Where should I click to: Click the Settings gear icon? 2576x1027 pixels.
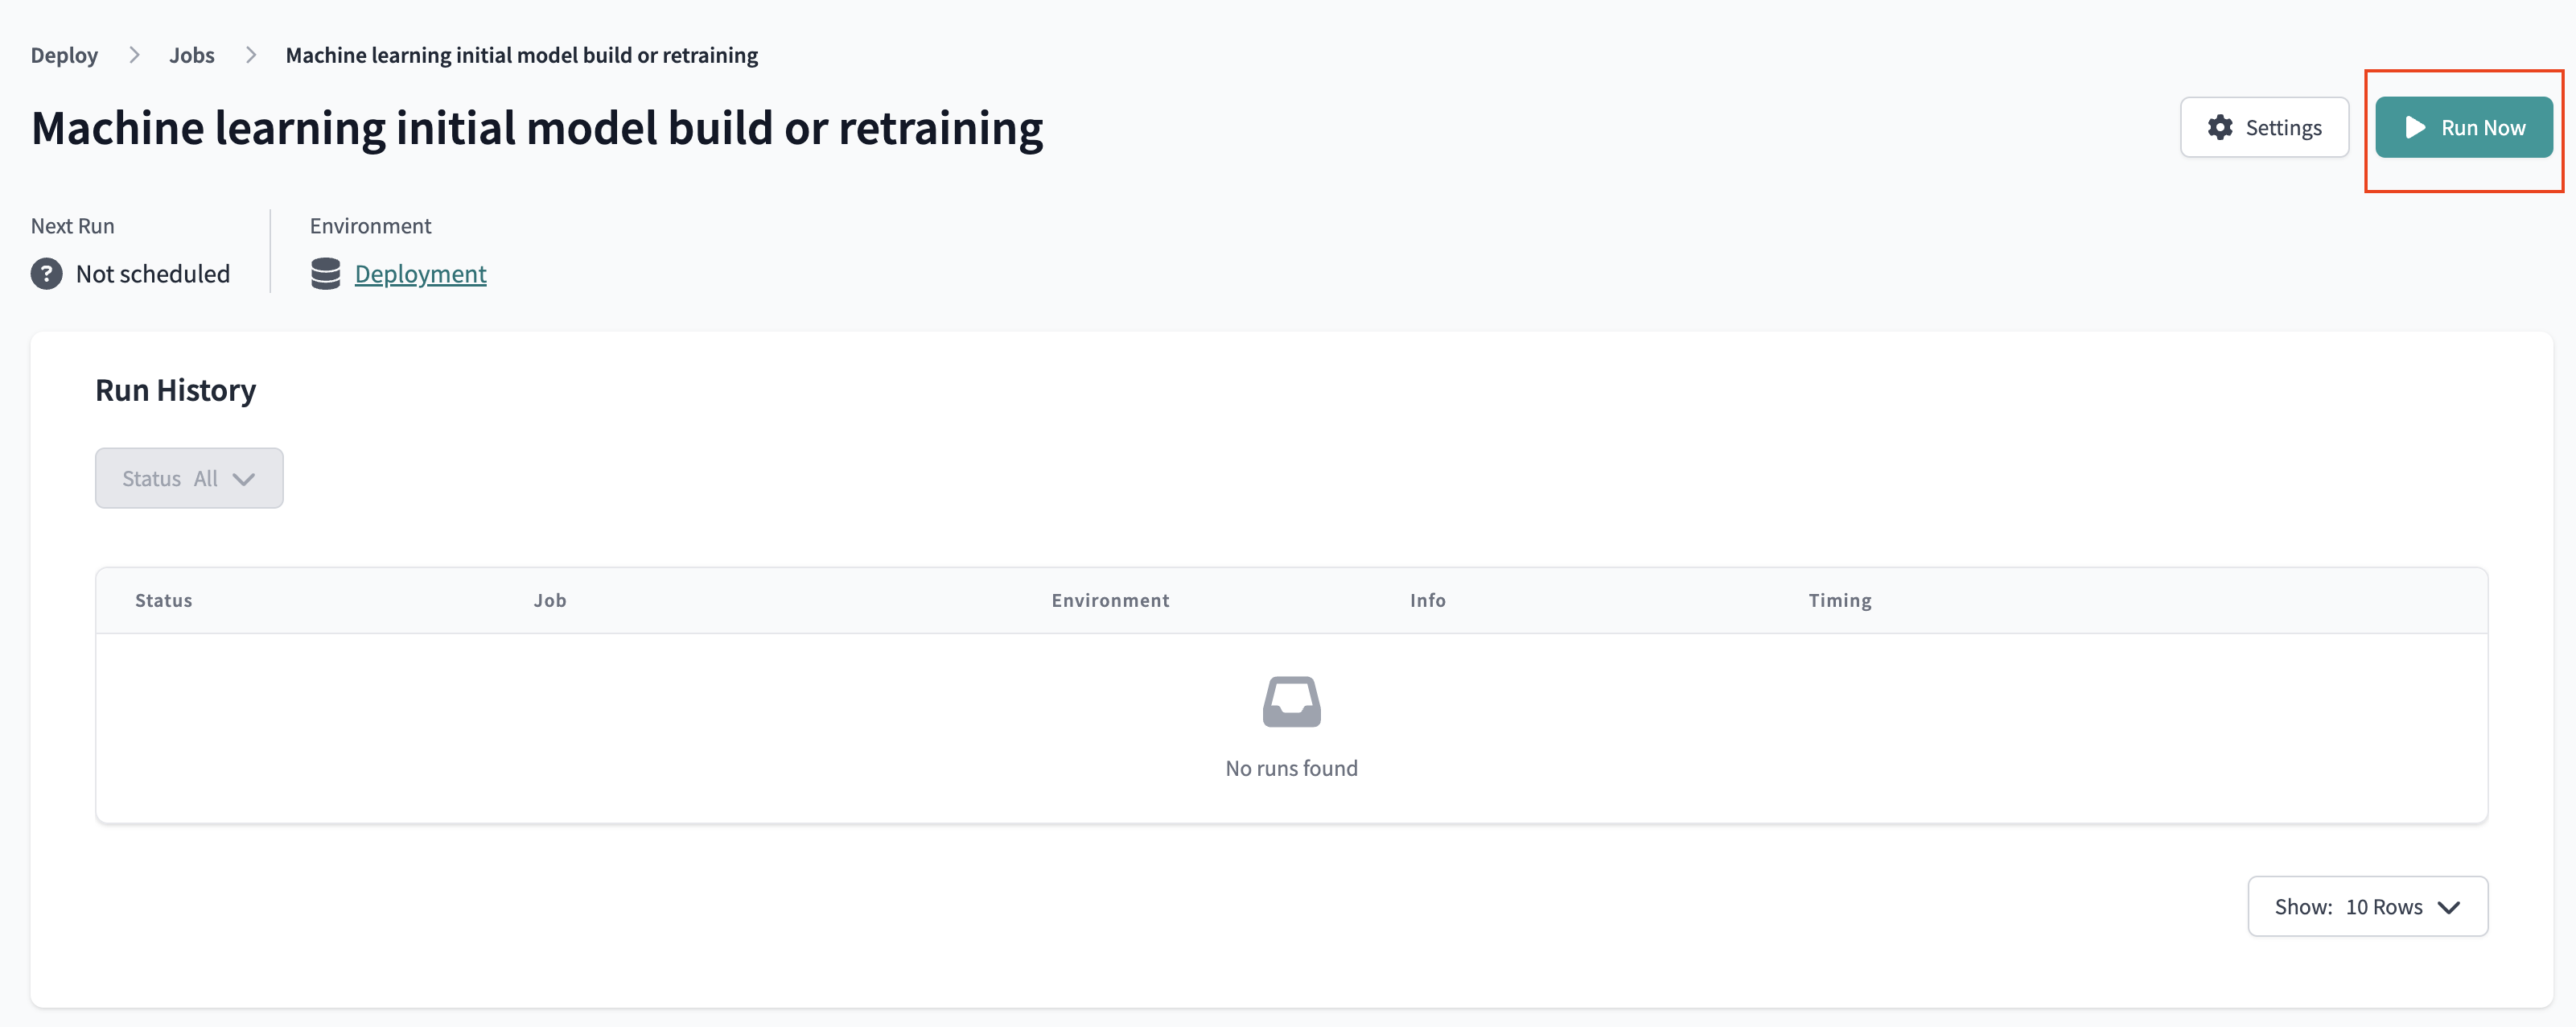(x=2220, y=127)
